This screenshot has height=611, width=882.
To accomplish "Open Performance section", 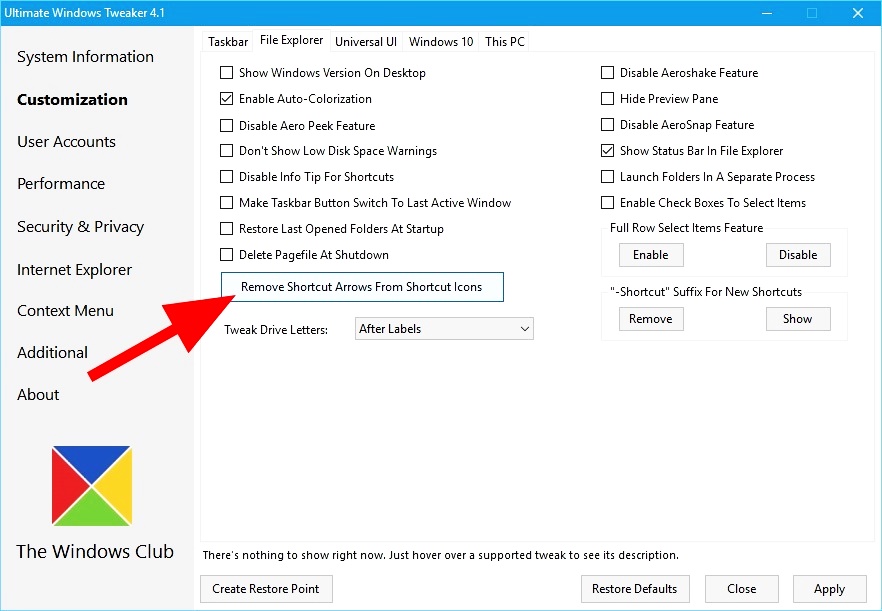I will [61, 184].
